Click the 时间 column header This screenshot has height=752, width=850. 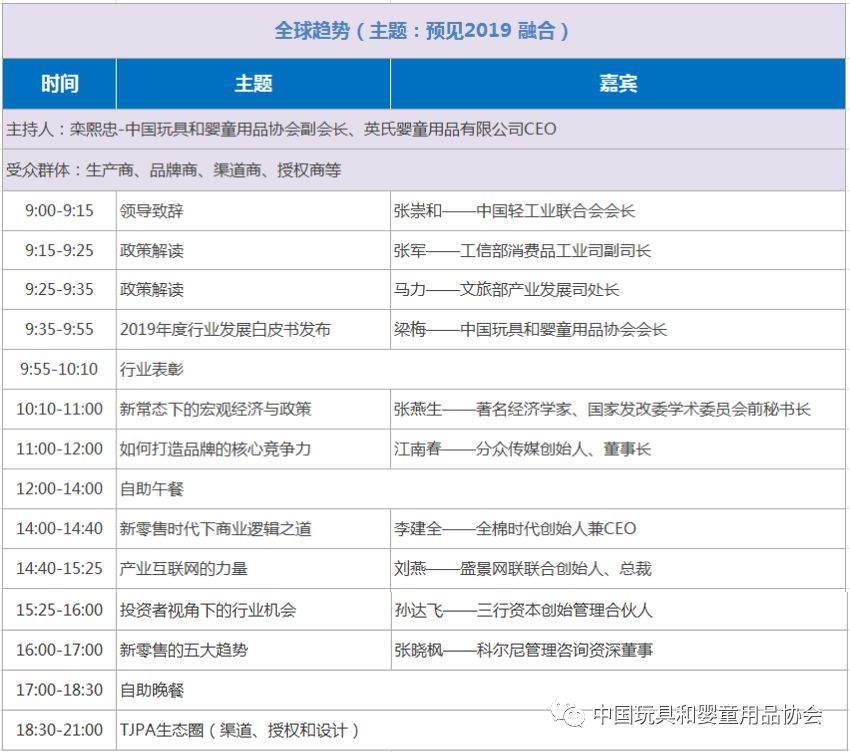(59, 84)
